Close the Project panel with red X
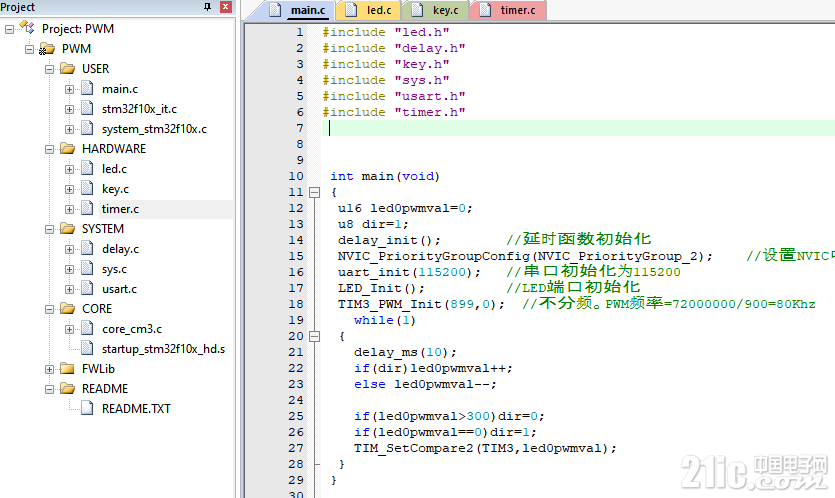This screenshot has width=835, height=498. [226, 6]
